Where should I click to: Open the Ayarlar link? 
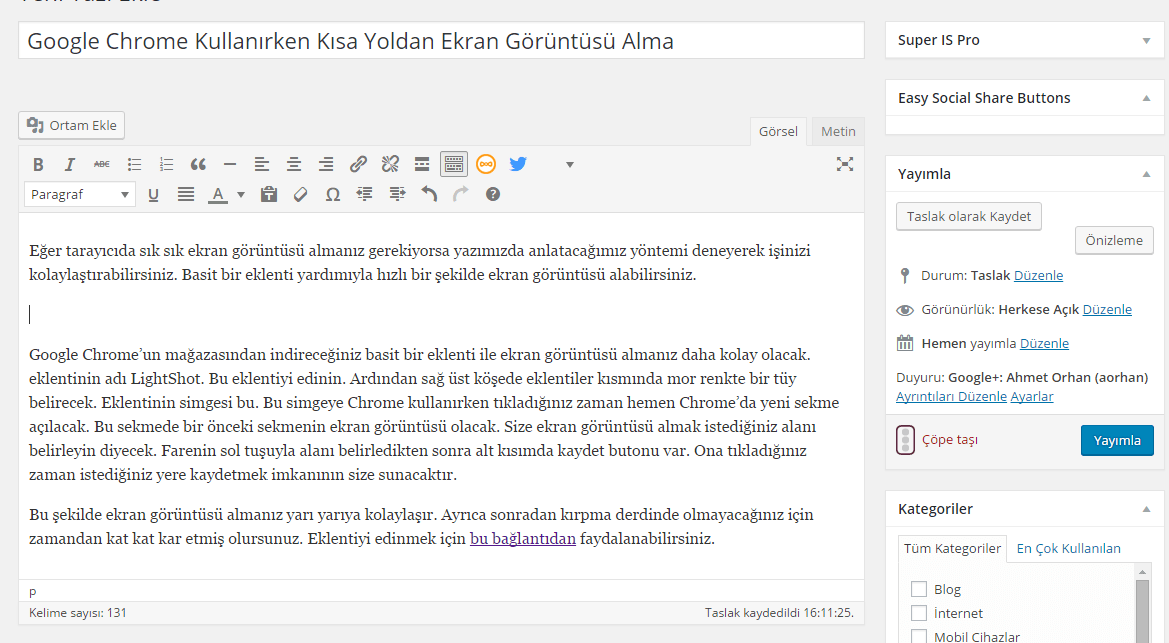click(1032, 397)
